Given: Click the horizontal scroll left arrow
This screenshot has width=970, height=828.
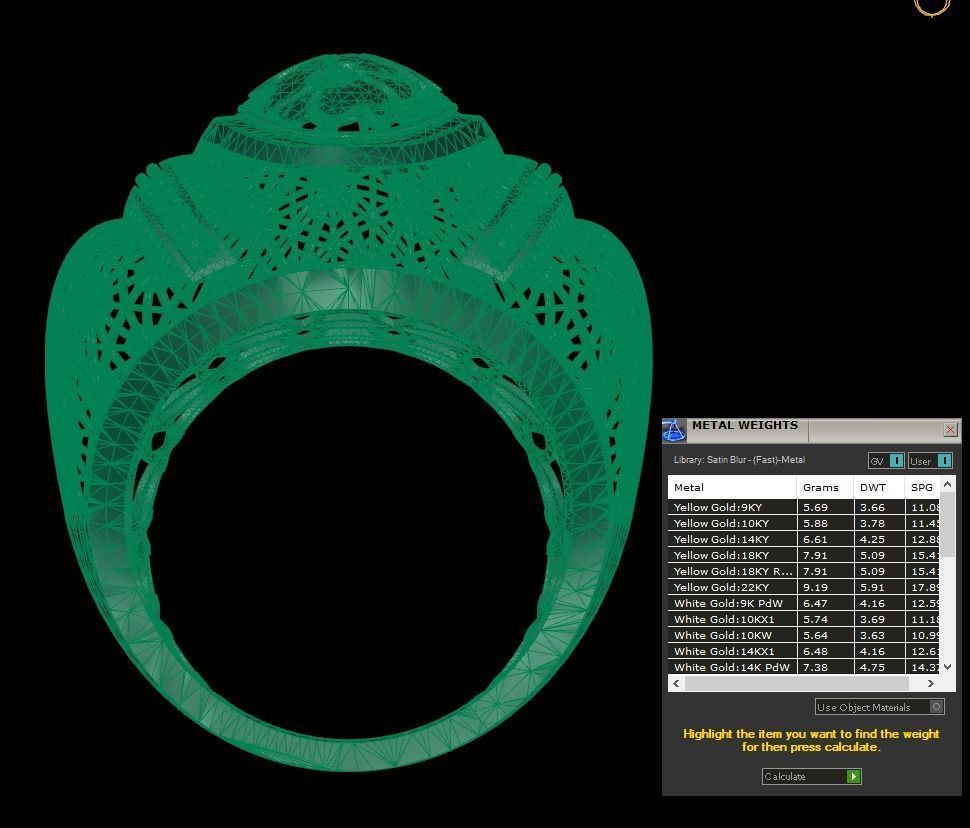Looking at the screenshot, I should [676, 683].
